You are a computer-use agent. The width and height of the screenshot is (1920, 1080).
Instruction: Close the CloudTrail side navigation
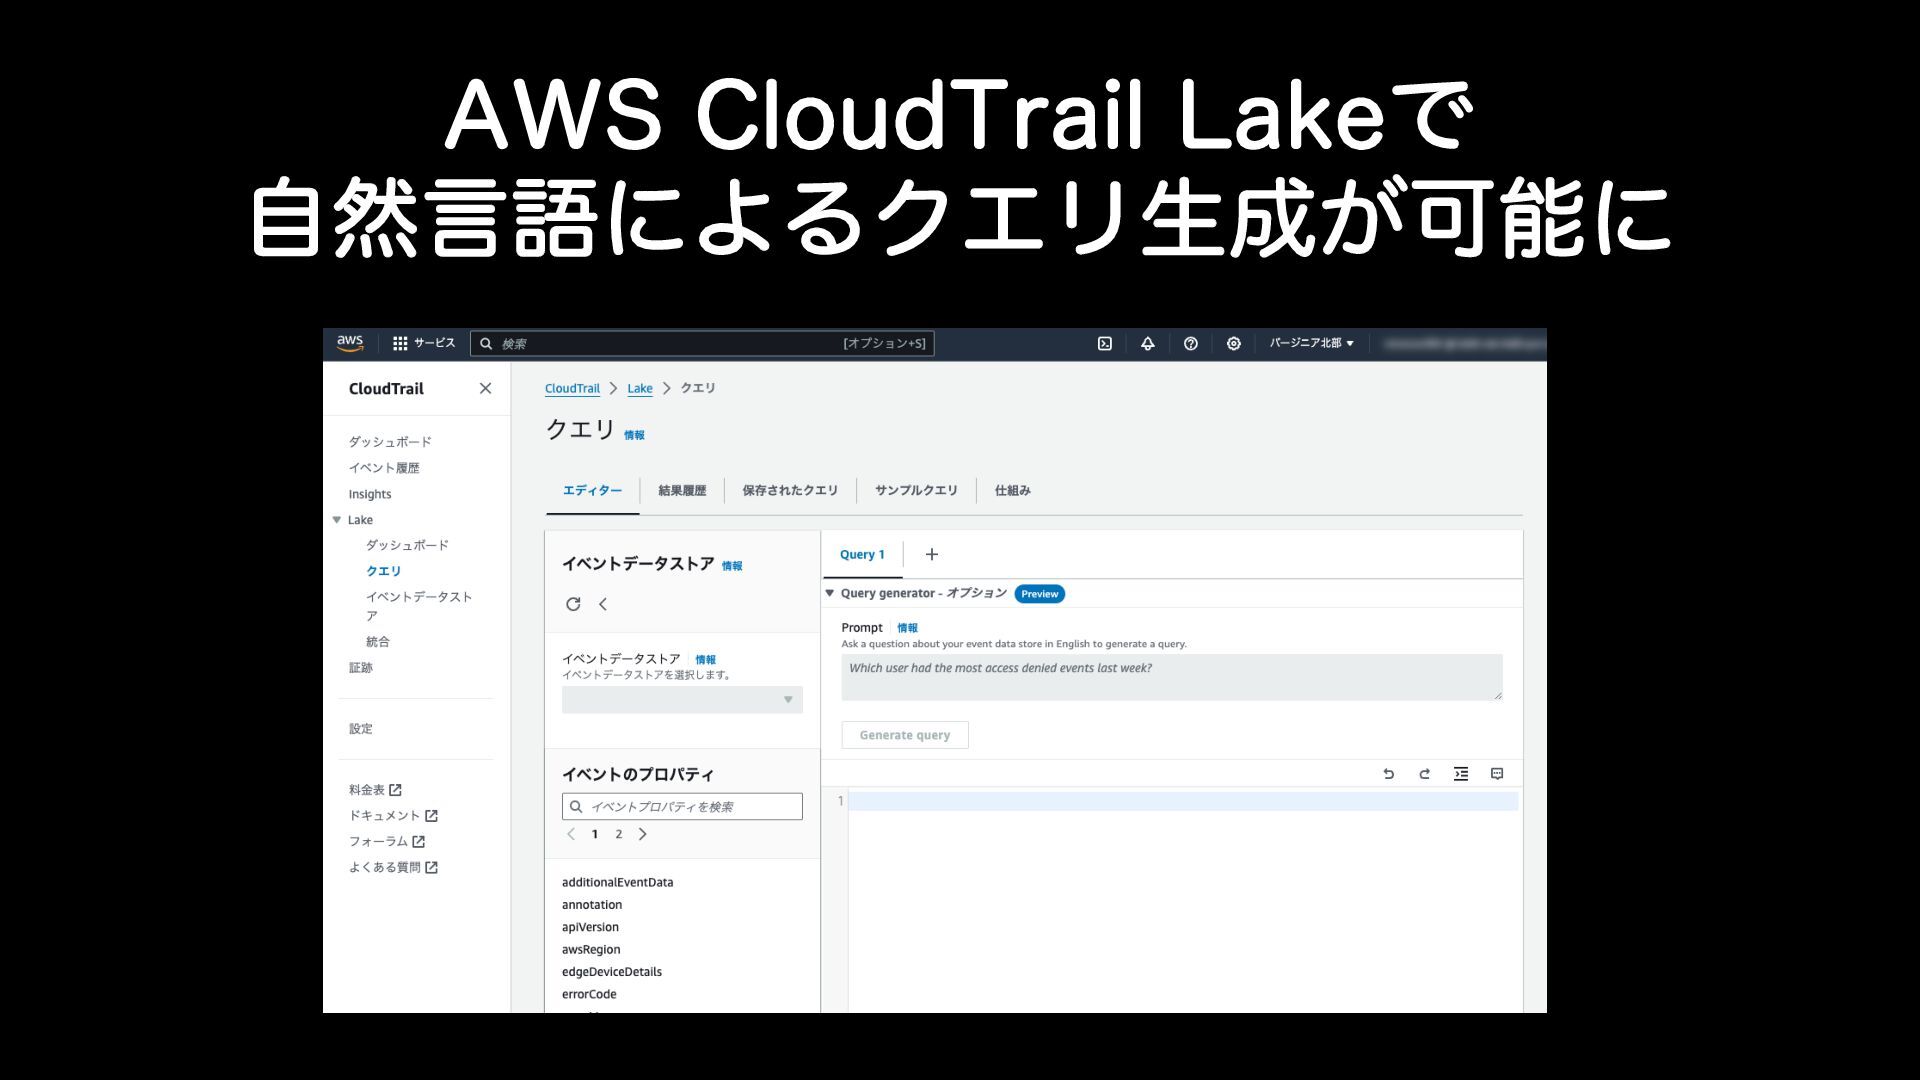[485, 388]
